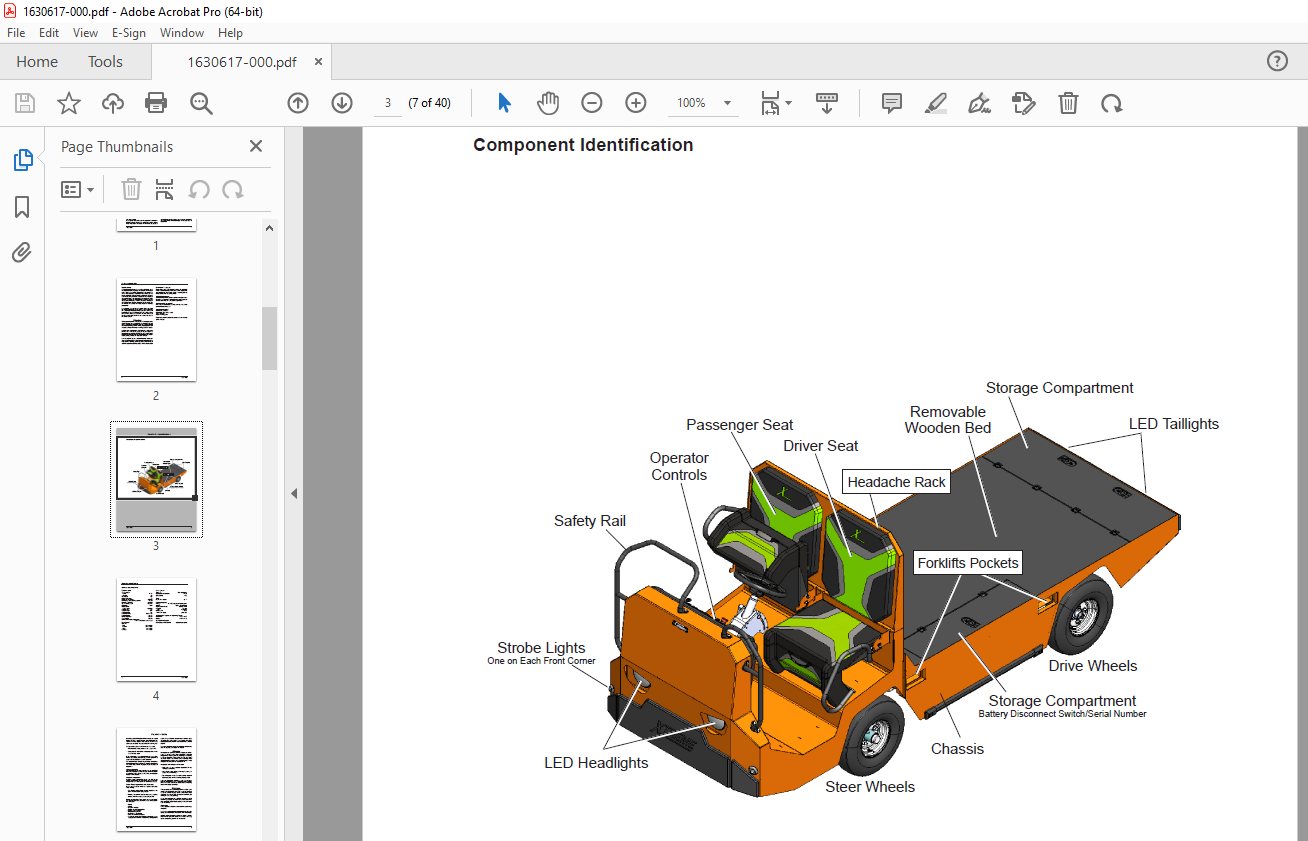The height and width of the screenshot is (841, 1308).
Task: Open fit page options icon
Action: click(776, 103)
